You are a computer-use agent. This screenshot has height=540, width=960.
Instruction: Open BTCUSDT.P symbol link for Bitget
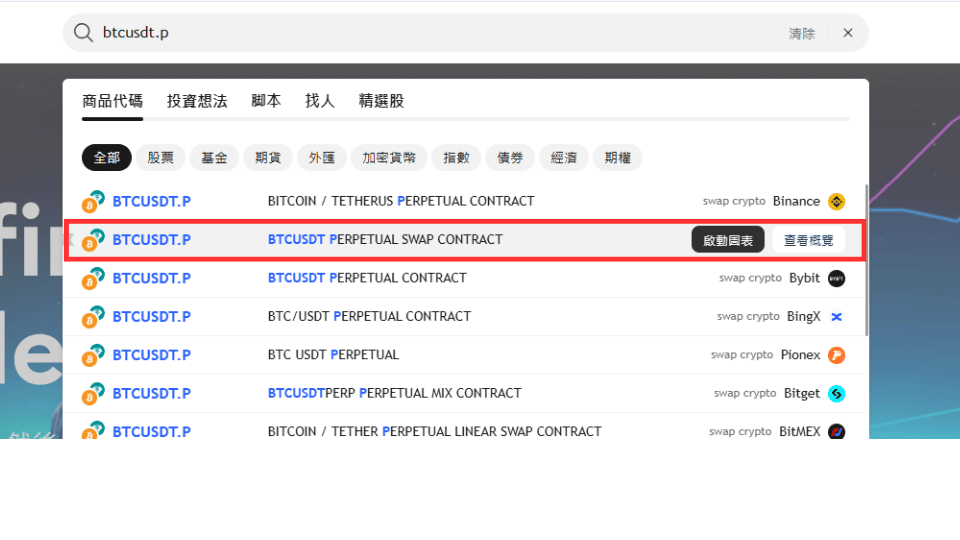(x=152, y=394)
